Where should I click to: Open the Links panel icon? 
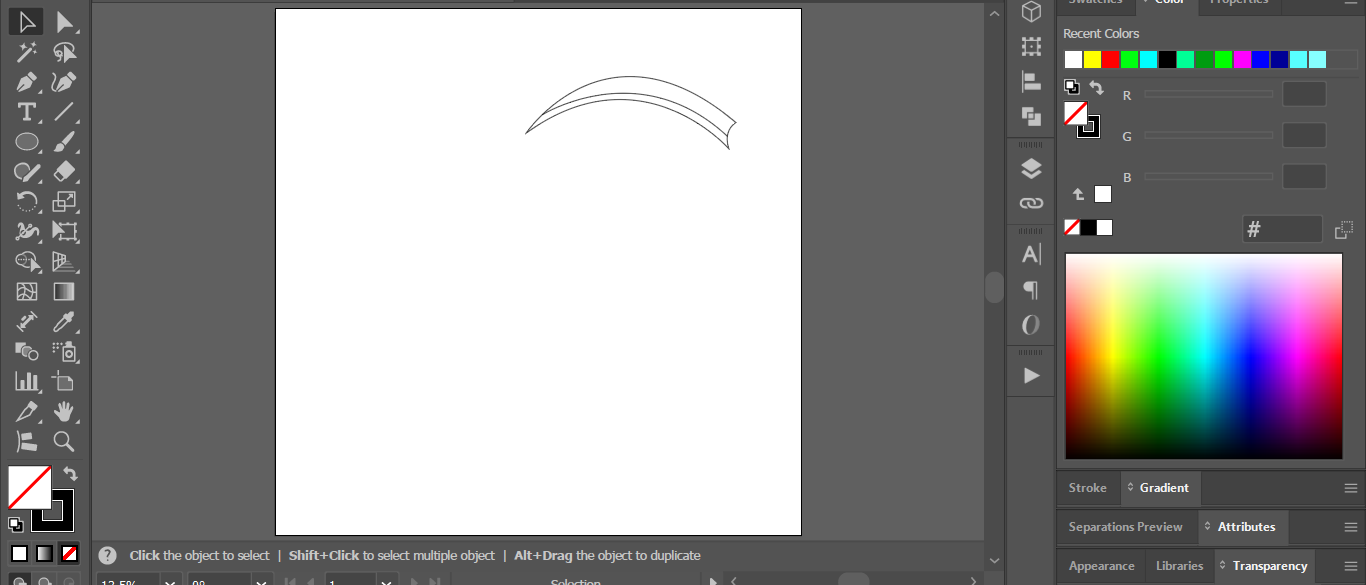(1031, 203)
